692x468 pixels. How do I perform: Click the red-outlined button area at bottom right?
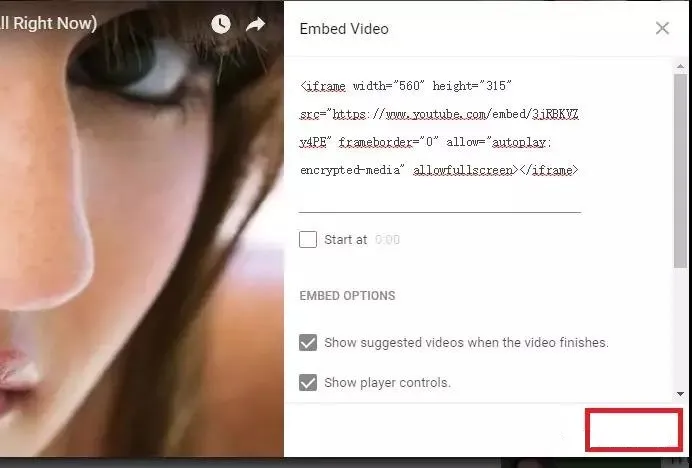pos(634,430)
